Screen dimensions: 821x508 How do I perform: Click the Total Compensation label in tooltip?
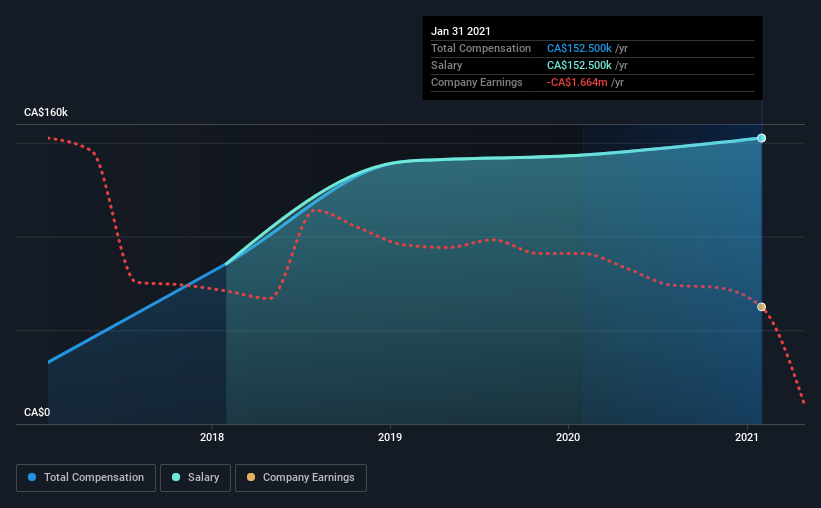coord(481,48)
